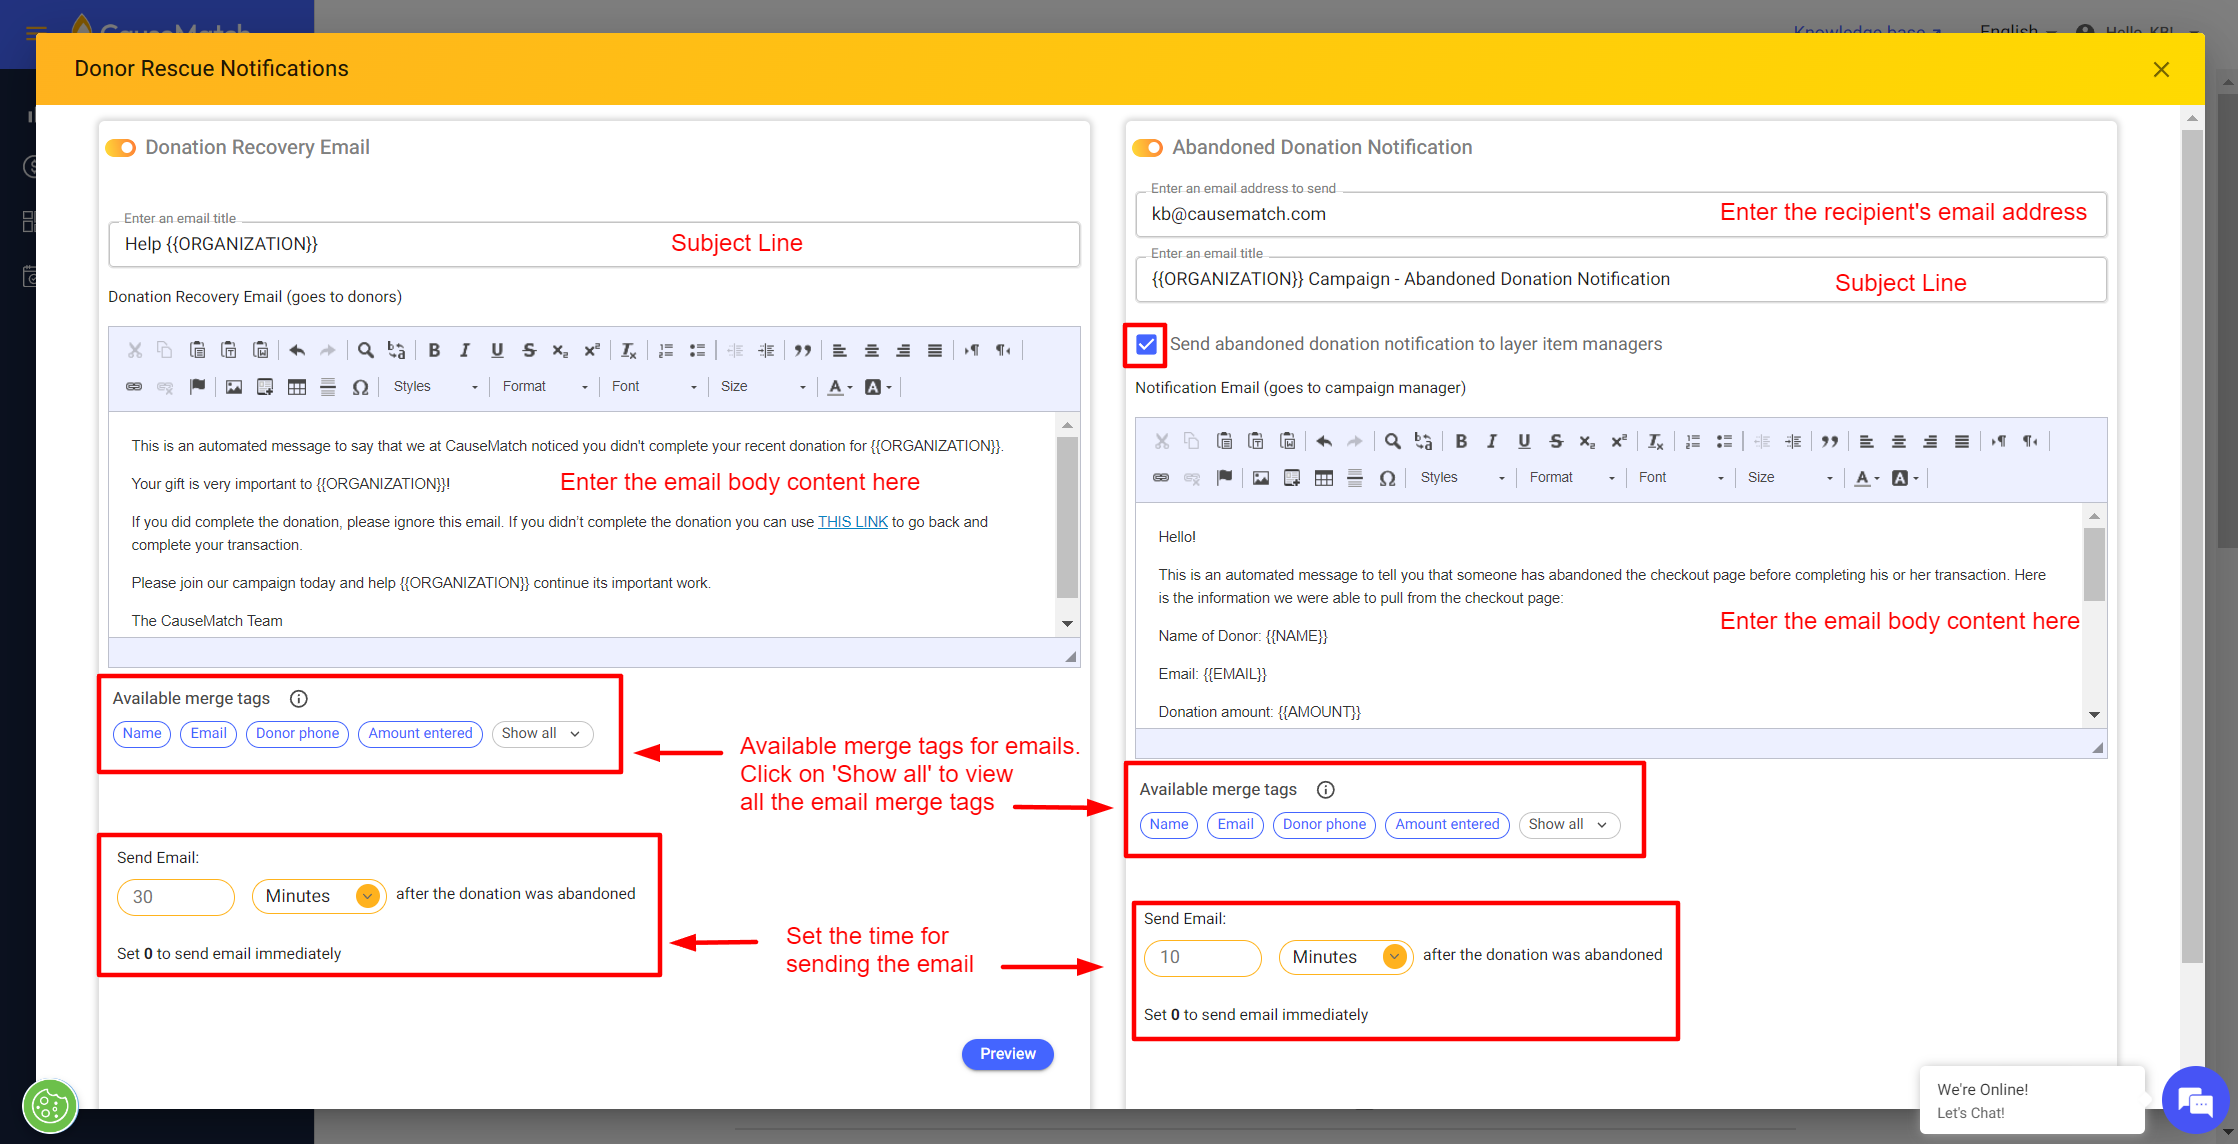
Task: Click the Preview button
Action: pos(1007,1054)
